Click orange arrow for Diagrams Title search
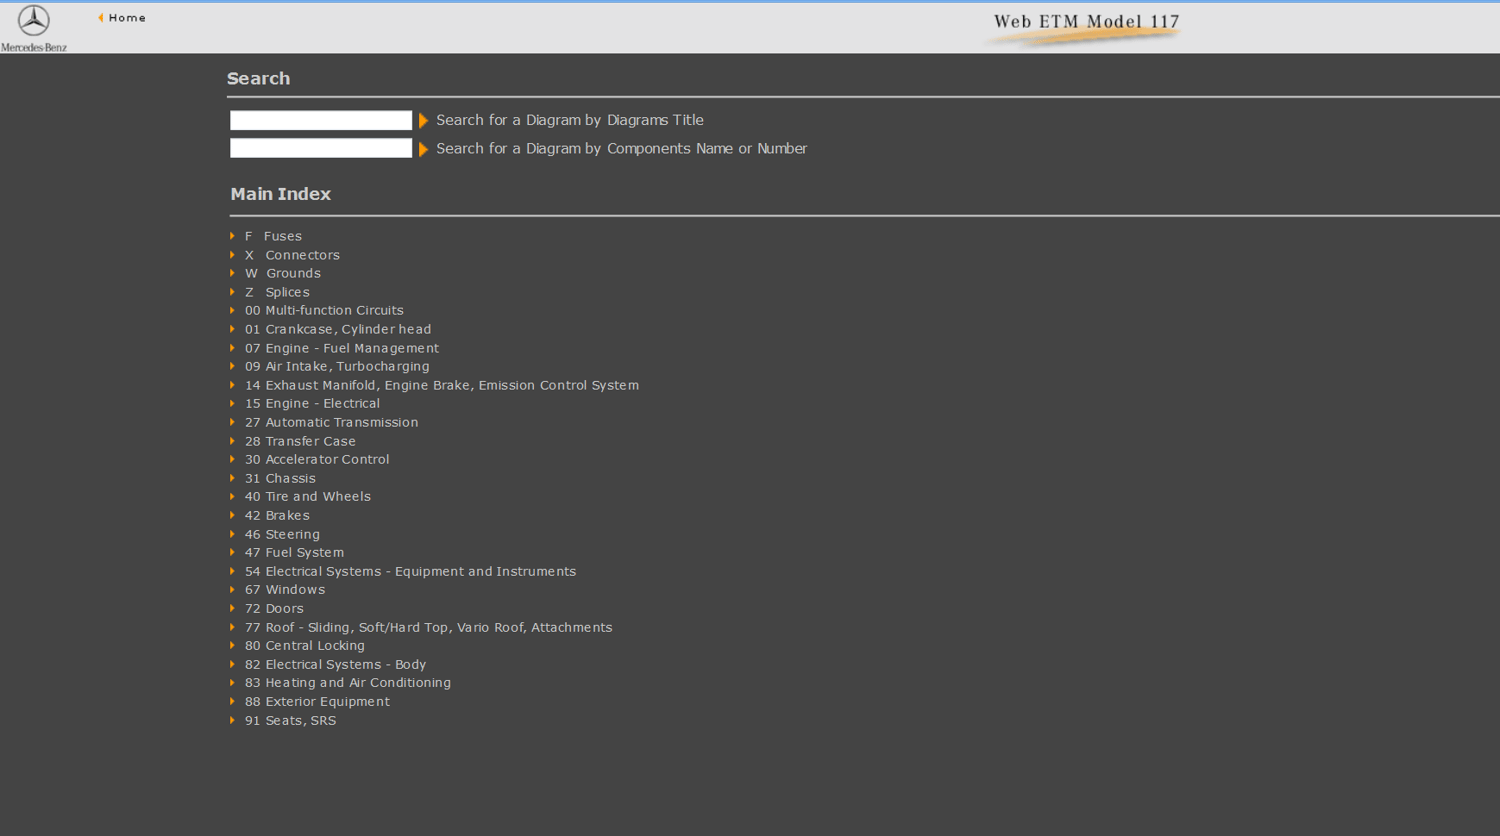 tap(424, 121)
